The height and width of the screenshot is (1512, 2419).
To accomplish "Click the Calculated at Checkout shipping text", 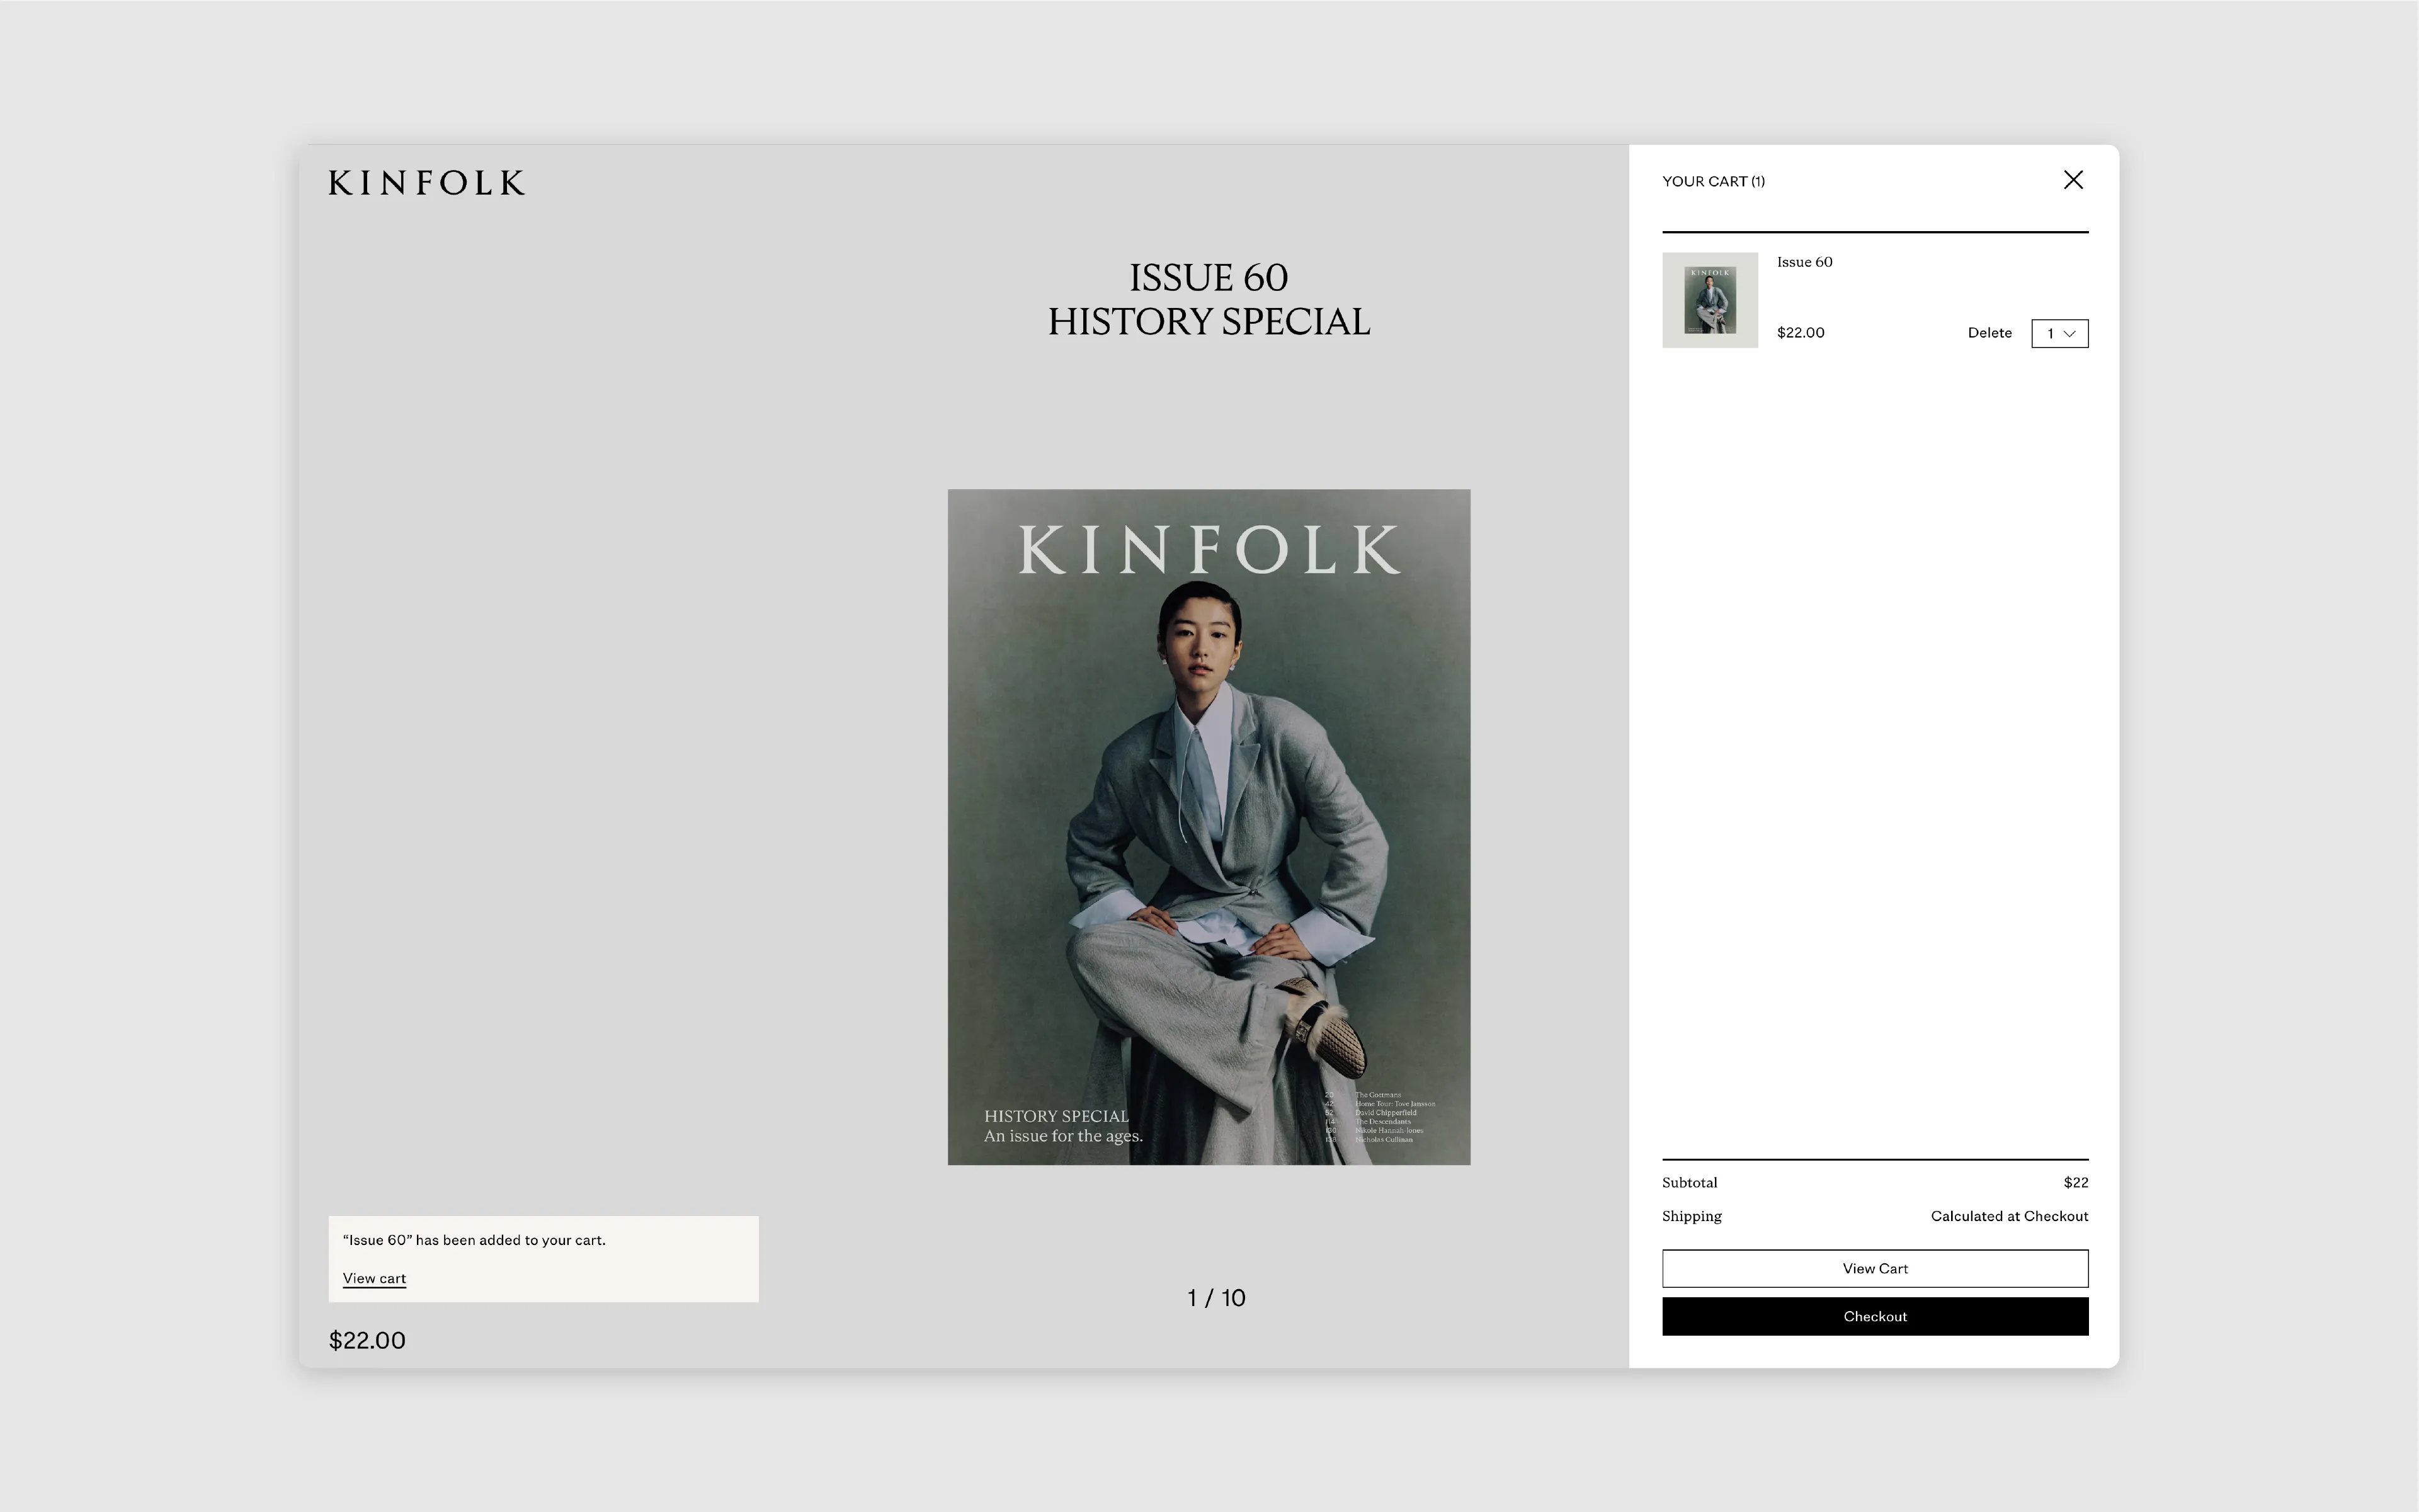I will point(2009,1216).
